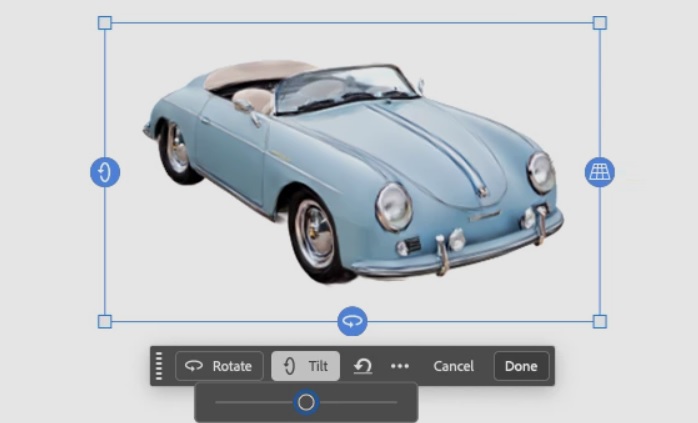Click the tilt slider thumb
Screen dimensions: 698x423
coord(306,402)
